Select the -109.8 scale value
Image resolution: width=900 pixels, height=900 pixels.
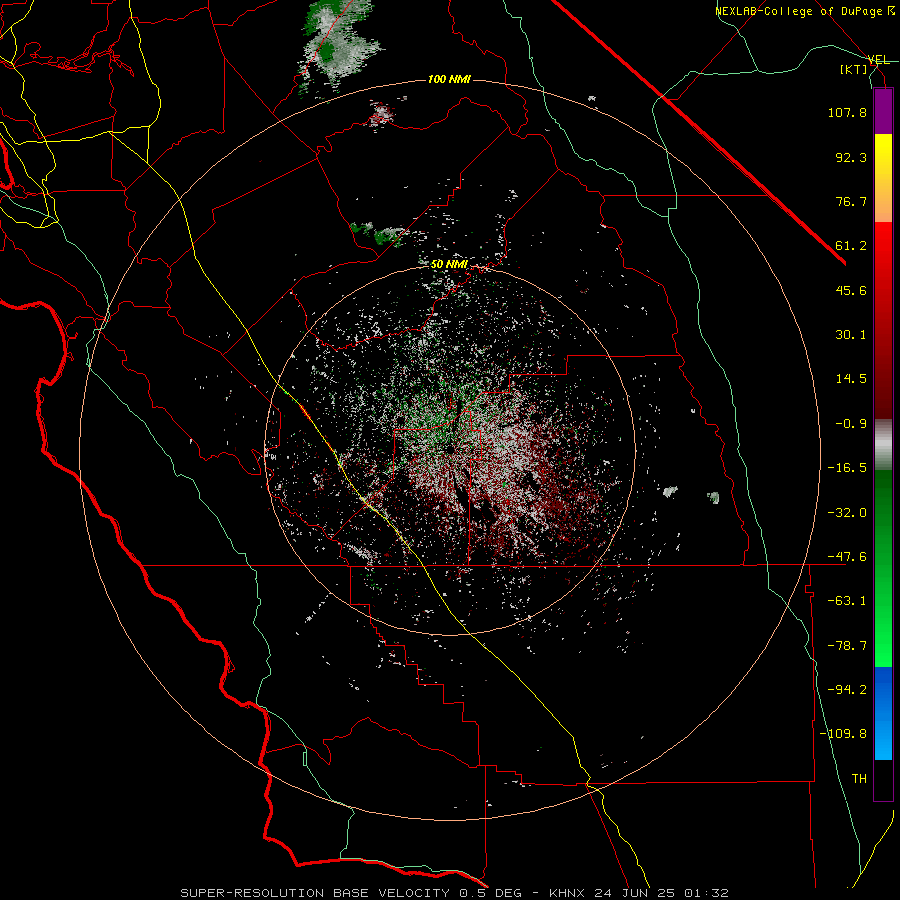(843, 734)
